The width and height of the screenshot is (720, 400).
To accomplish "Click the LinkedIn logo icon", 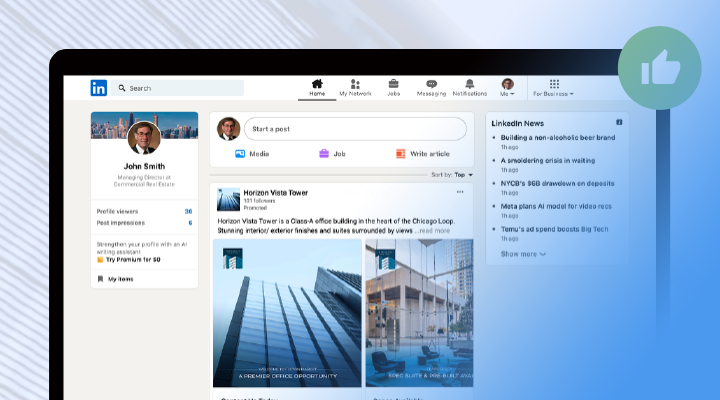I will (99, 88).
